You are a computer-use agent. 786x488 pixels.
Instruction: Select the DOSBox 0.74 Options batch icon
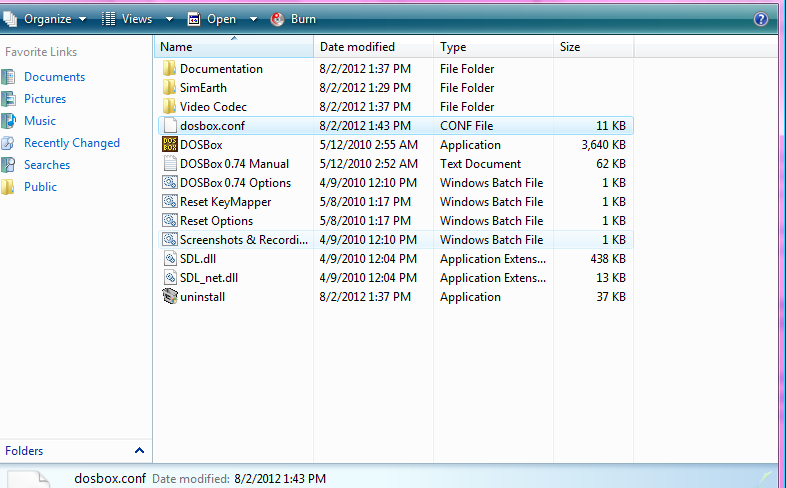click(x=170, y=182)
